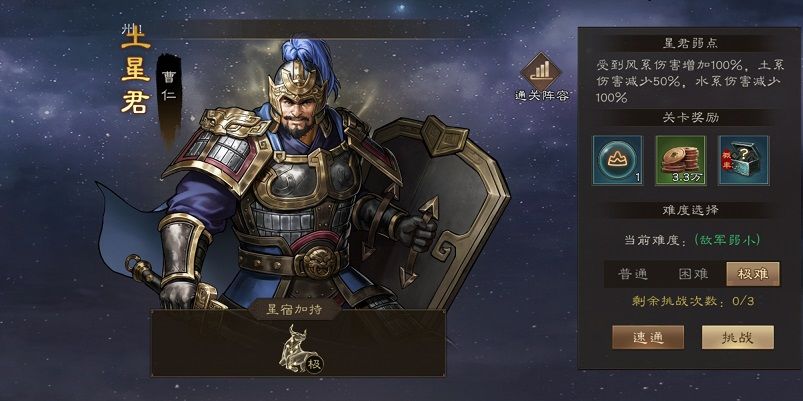Click the 星宿加持 panel header
The height and width of the screenshot is (401, 803).
295,310
